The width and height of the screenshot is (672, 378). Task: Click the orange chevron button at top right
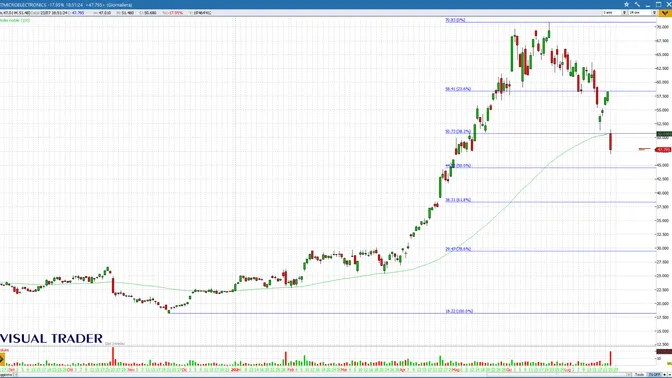[666, 13]
